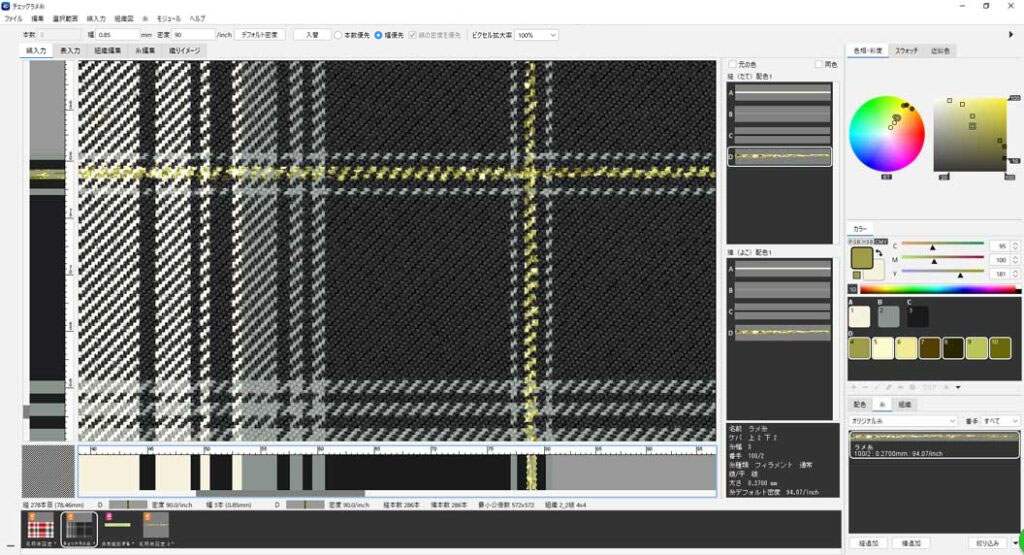This screenshot has width=1024, height=555.
Task: Select the RGB color mode icon
Action: coord(856,241)
